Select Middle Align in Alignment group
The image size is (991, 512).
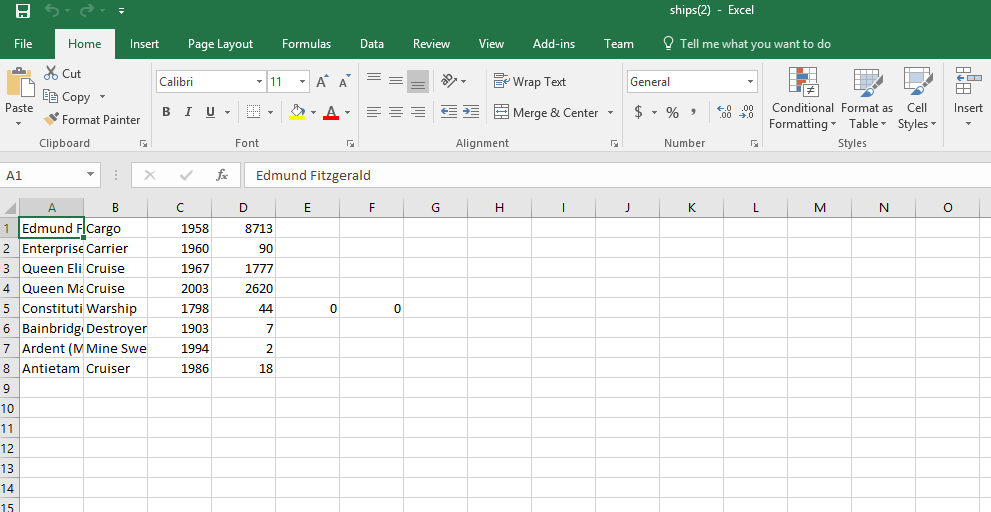[396, 80]
